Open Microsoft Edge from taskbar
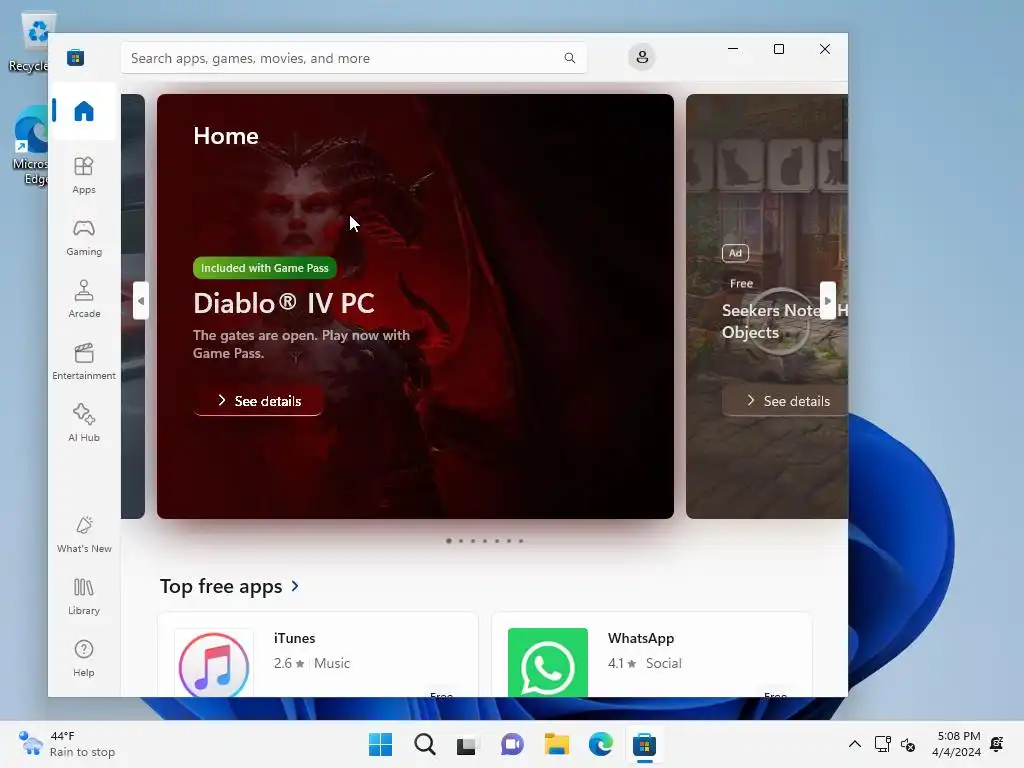The image size is (1024, 768). (600, 744)
